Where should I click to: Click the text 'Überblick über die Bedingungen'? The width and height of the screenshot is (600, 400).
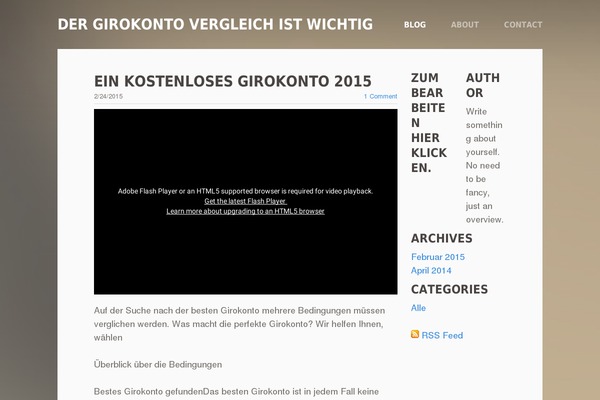pyautogui.click(x=158, y=364)
